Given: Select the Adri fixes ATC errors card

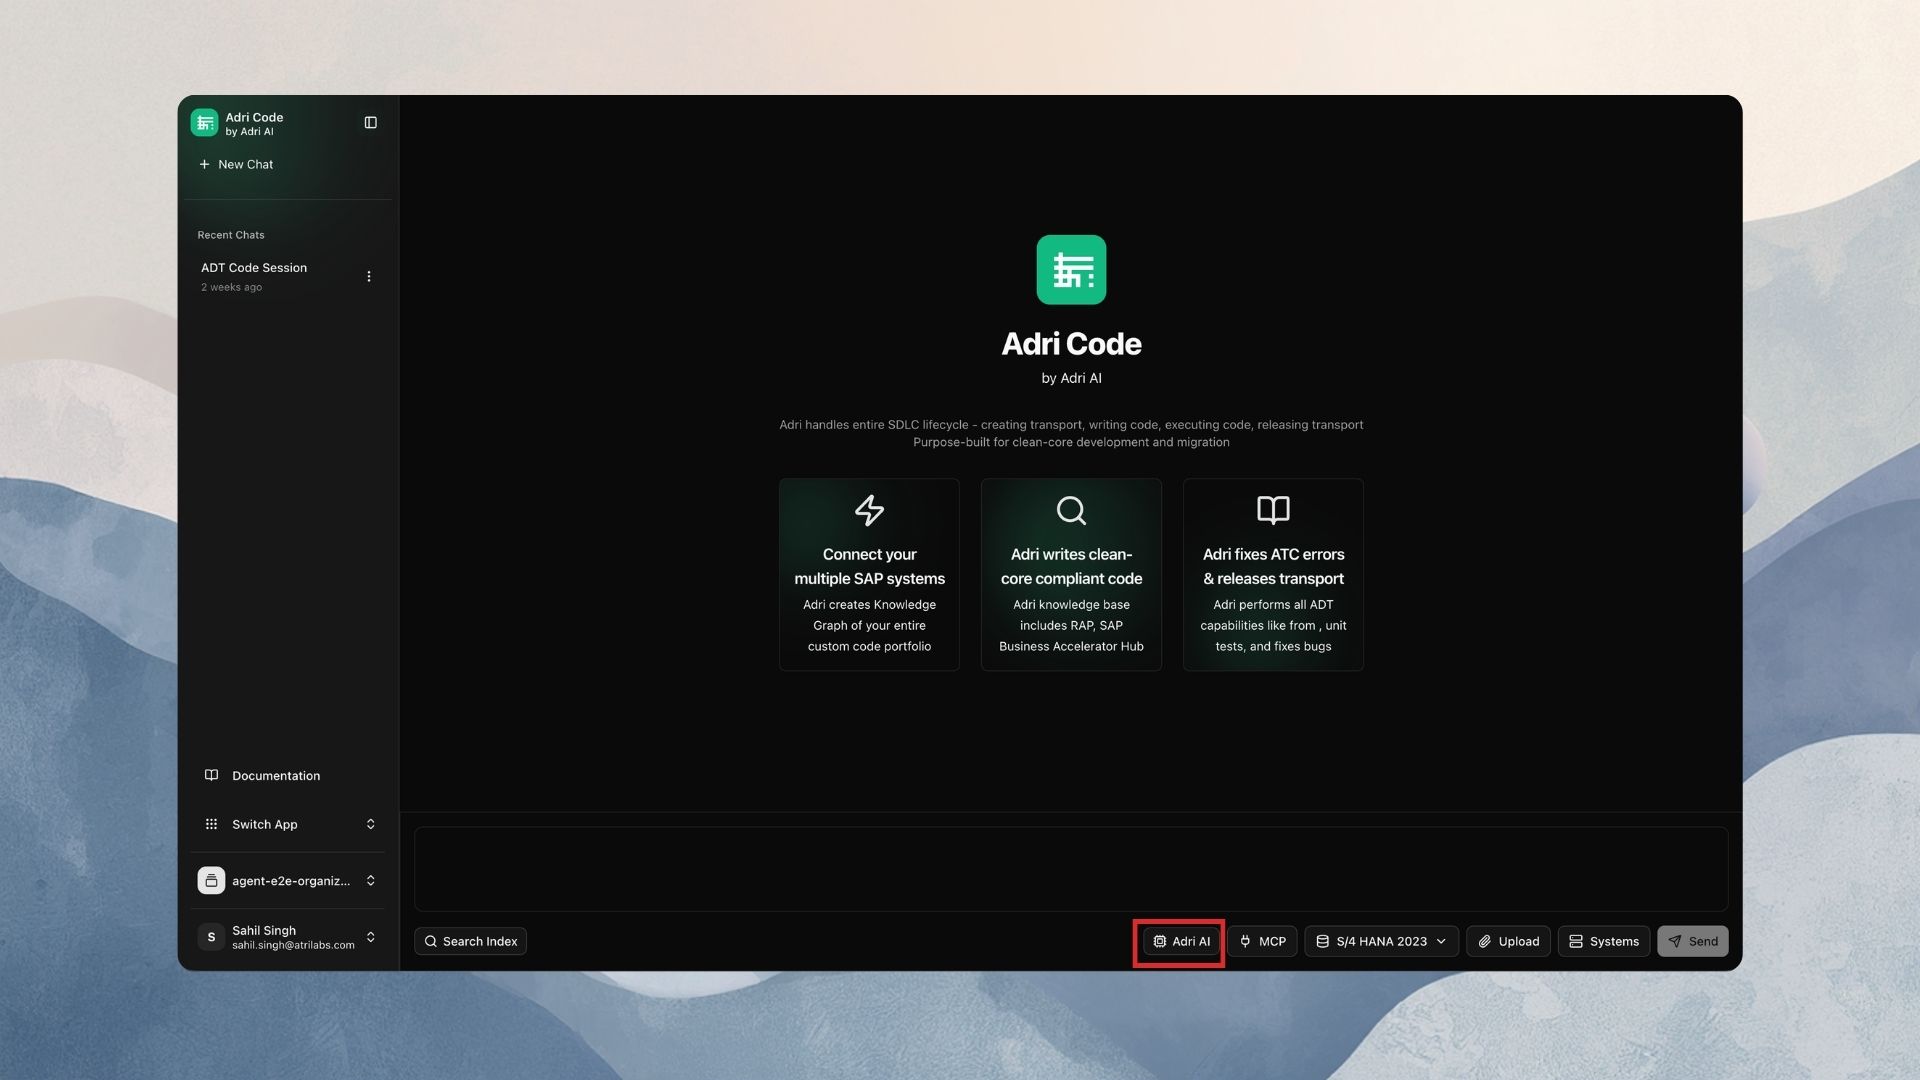Looking at the screenshot, I should click(1273, 574).
